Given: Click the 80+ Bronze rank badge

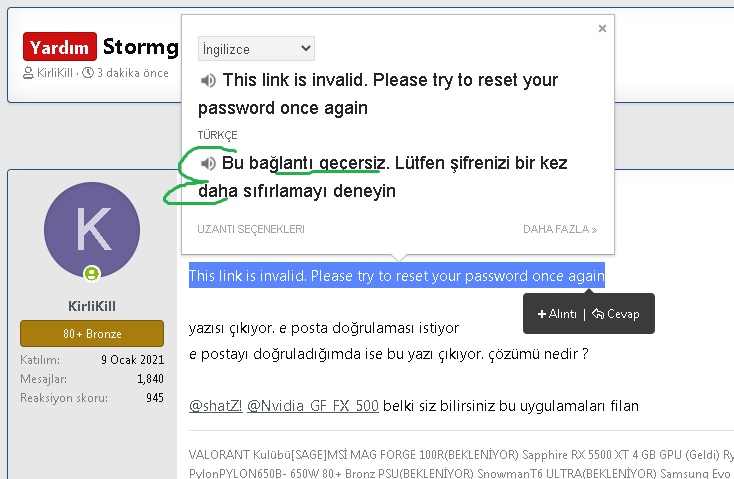Looking at the screenshot, I should pyautogui.click(x=92, y=333).
